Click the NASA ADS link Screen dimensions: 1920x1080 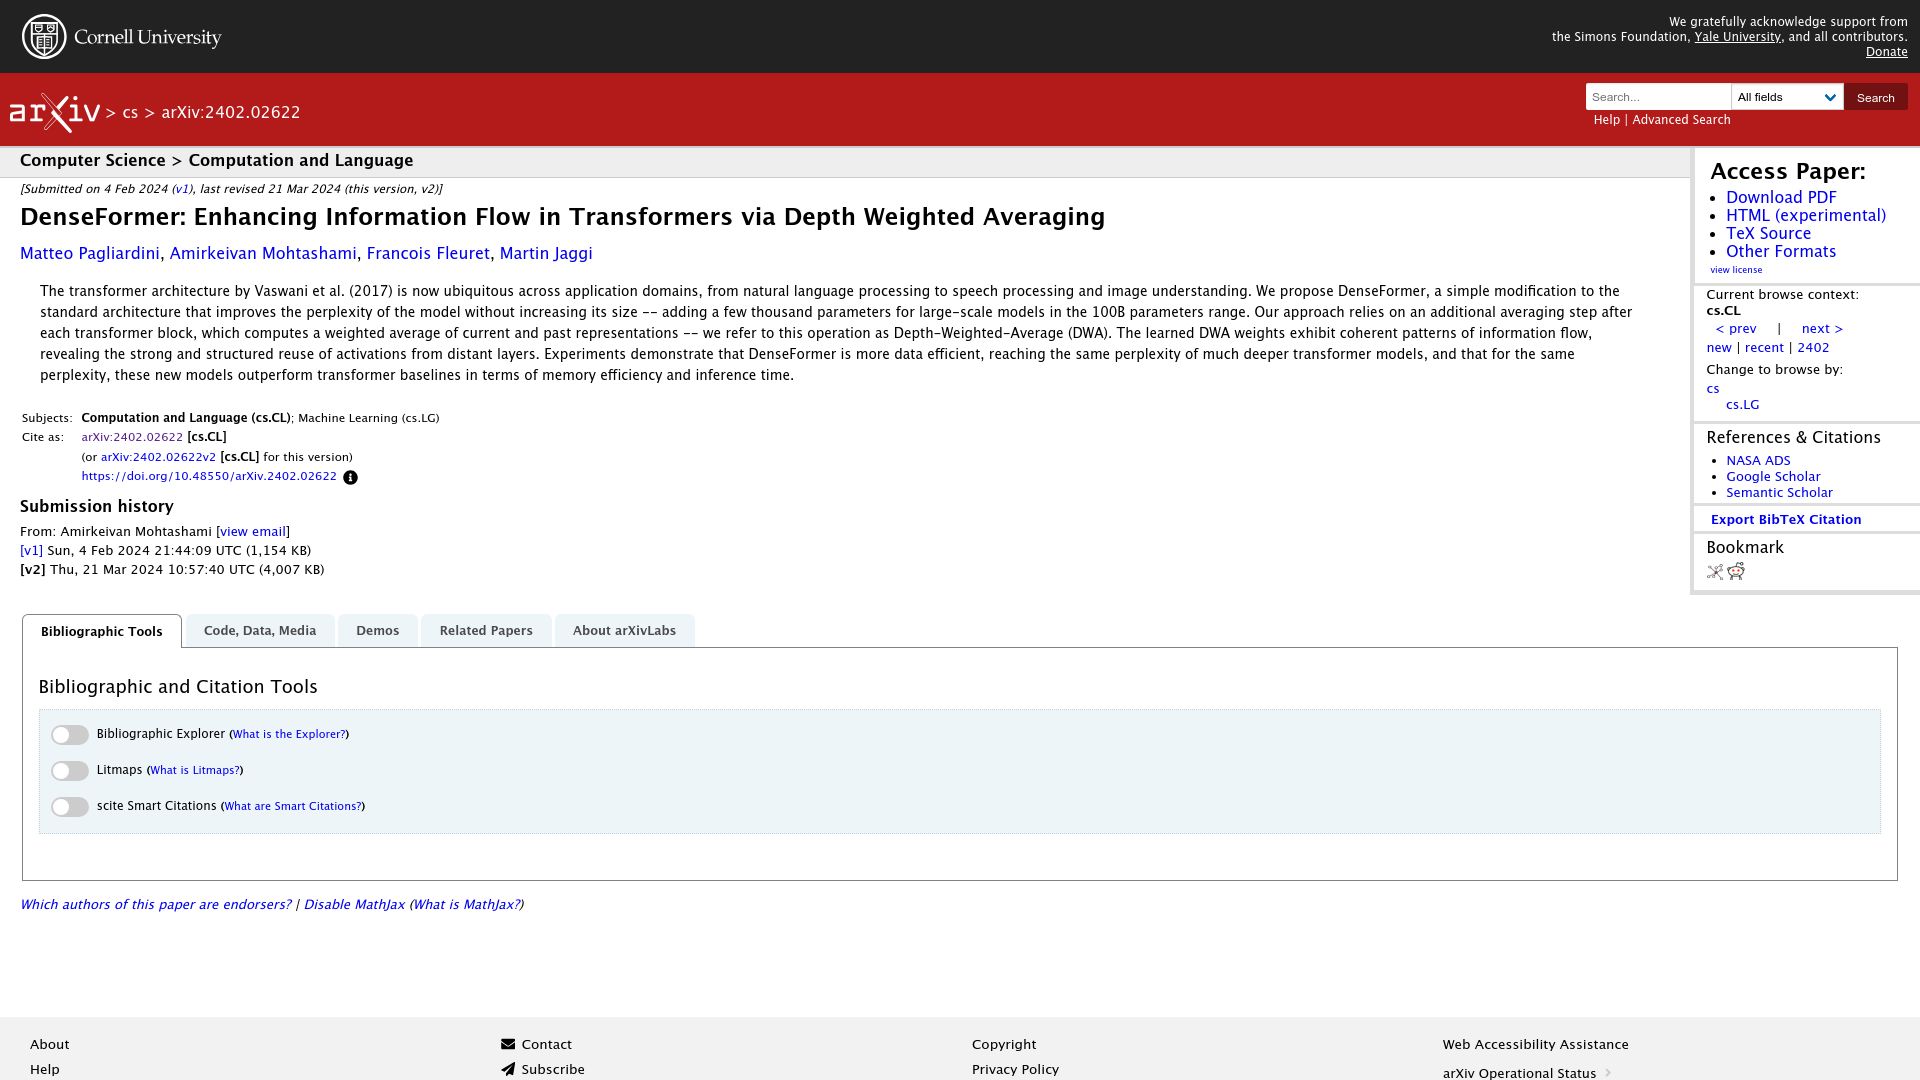coord(1758,461)
